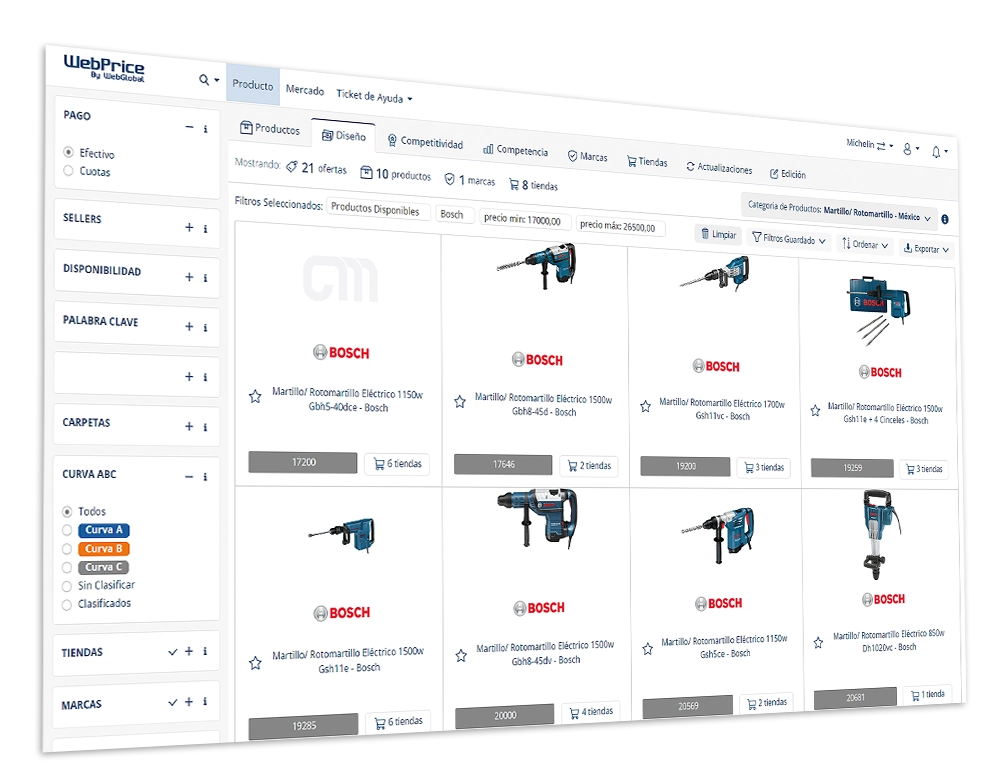The height and width of the screenshot is (779, 1000).
Task: Click the check icon in MARCAS filter
Action: (172, 702)
